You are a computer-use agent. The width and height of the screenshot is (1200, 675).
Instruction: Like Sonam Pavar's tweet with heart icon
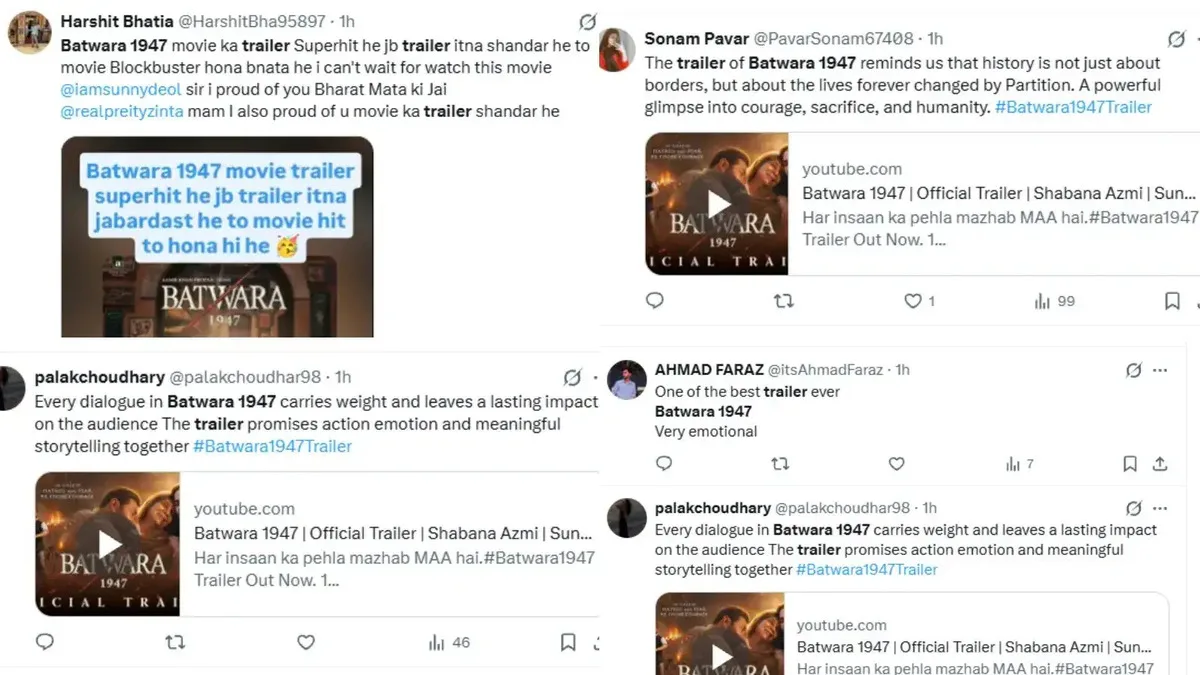click(x=912, y=300)
